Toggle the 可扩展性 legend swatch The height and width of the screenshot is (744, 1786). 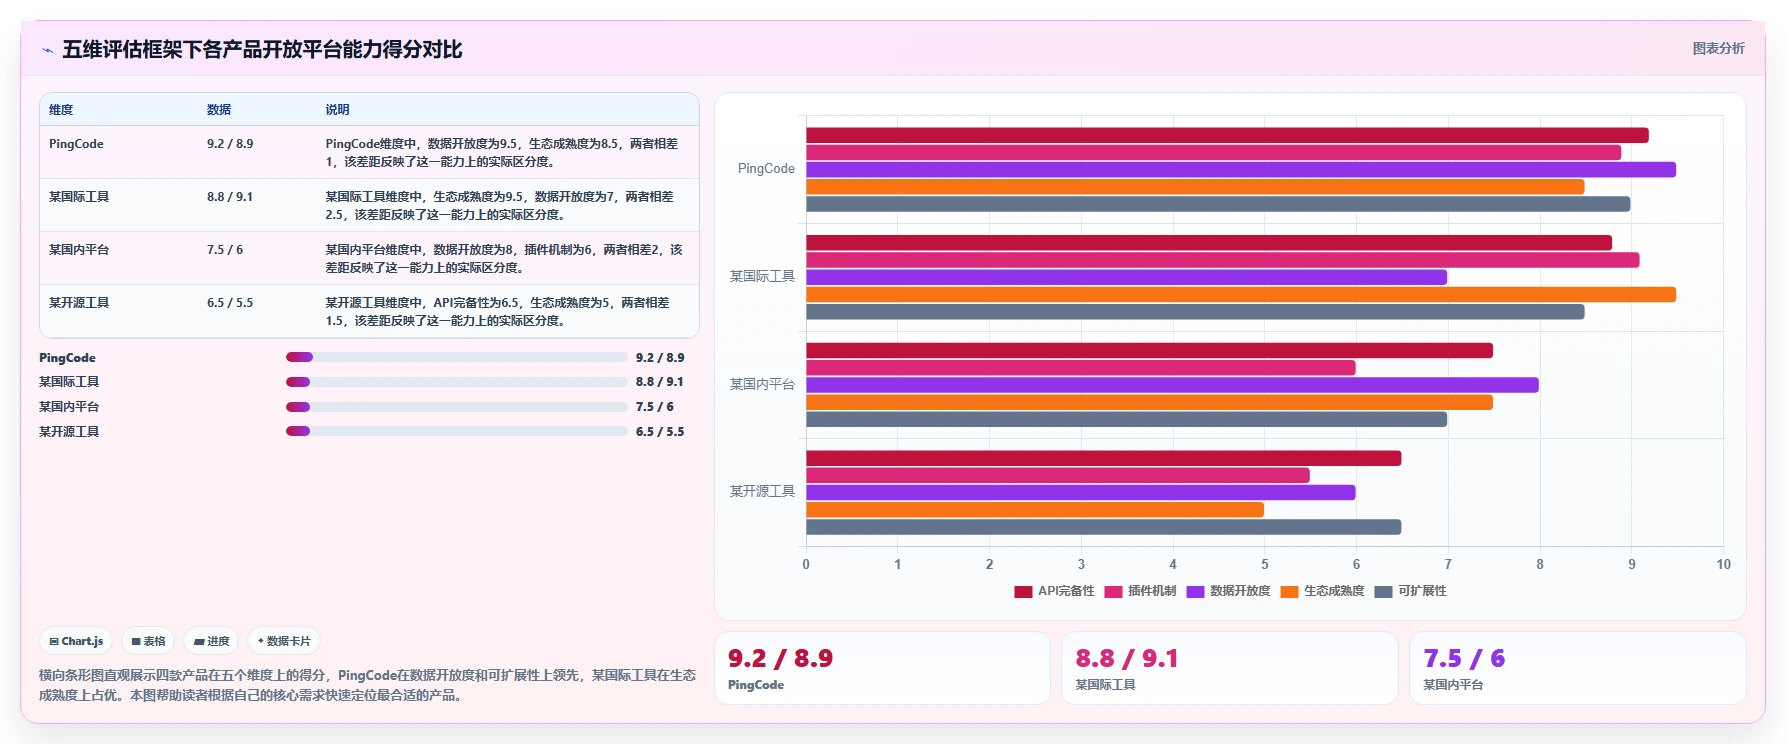[1383, 591]
